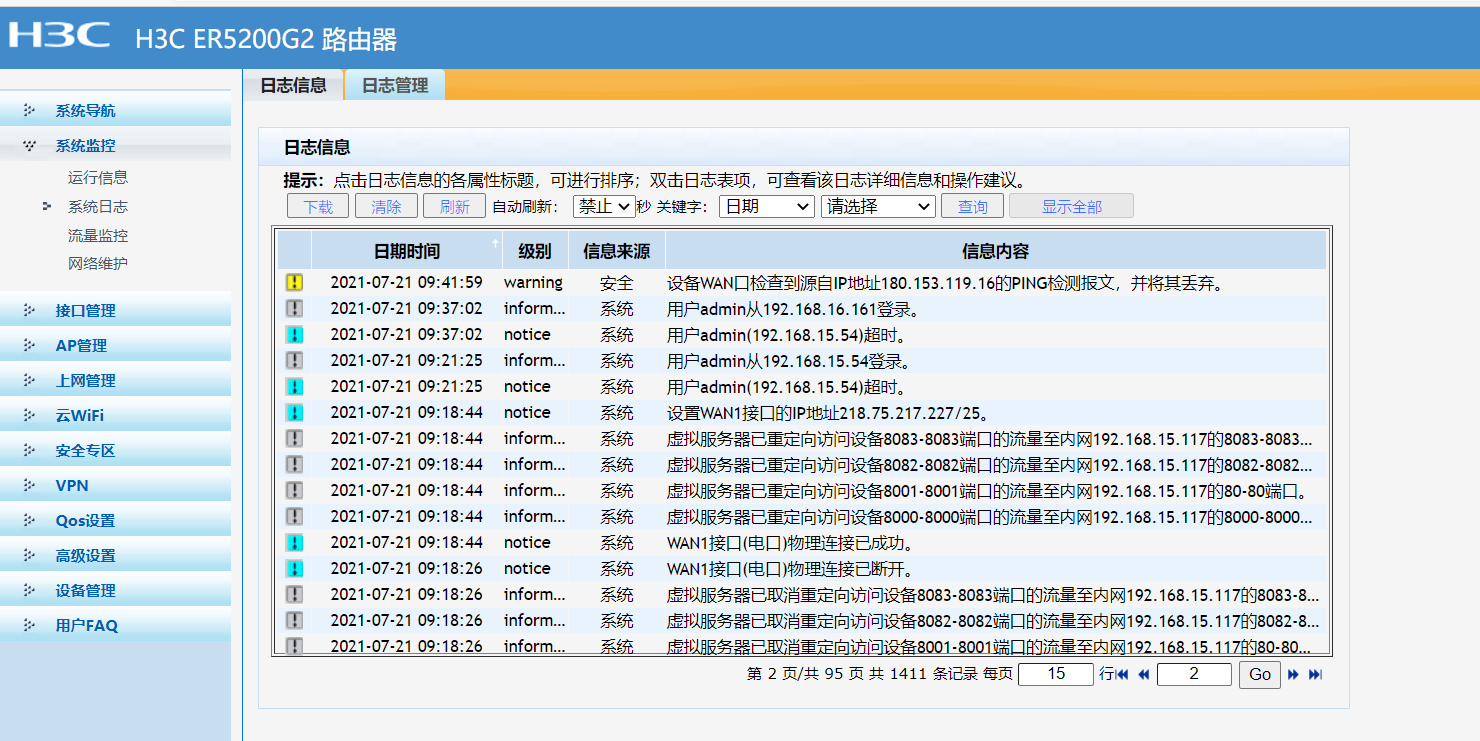Go to the previous log page
This screenshot has height=741, width=1480.
pyautogui.click(x=1143, y=675)
